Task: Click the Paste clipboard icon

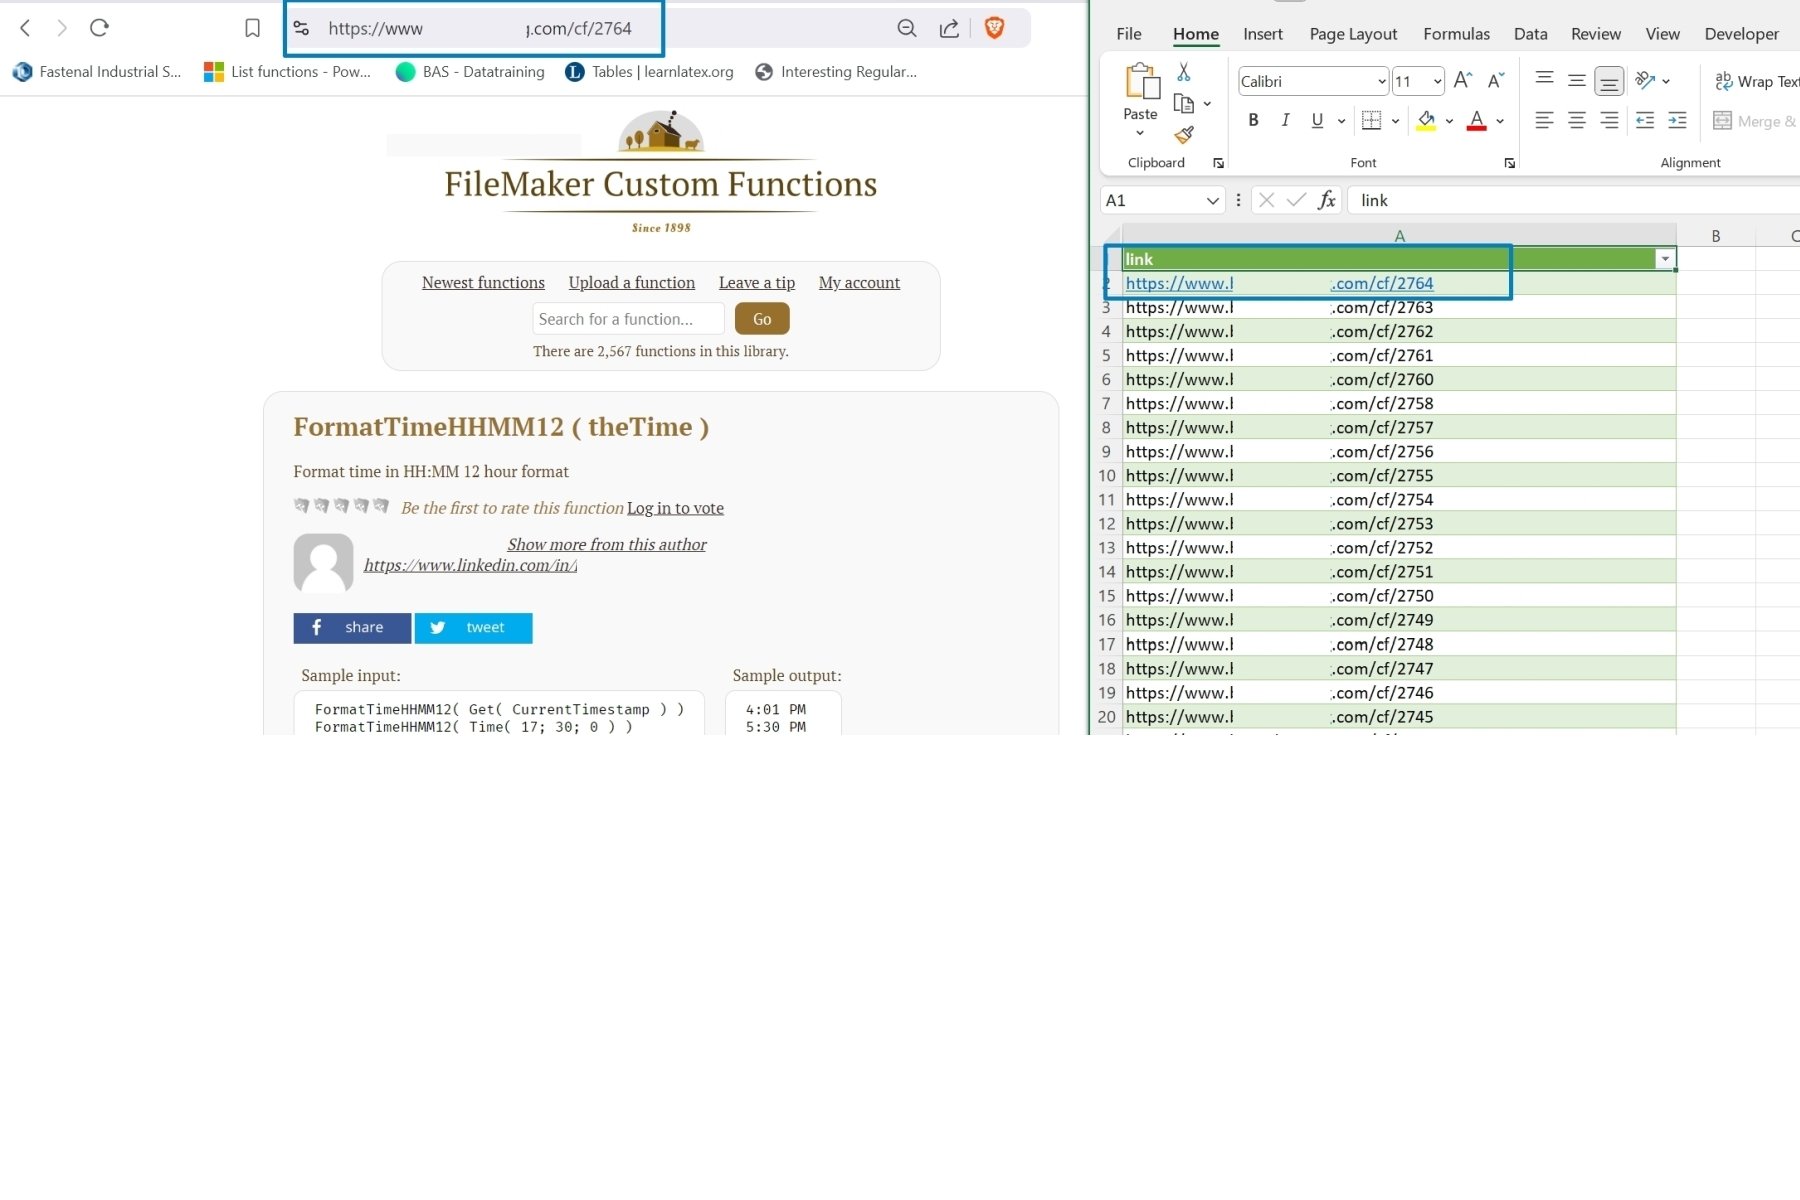Action: (x=1141, y=82)
